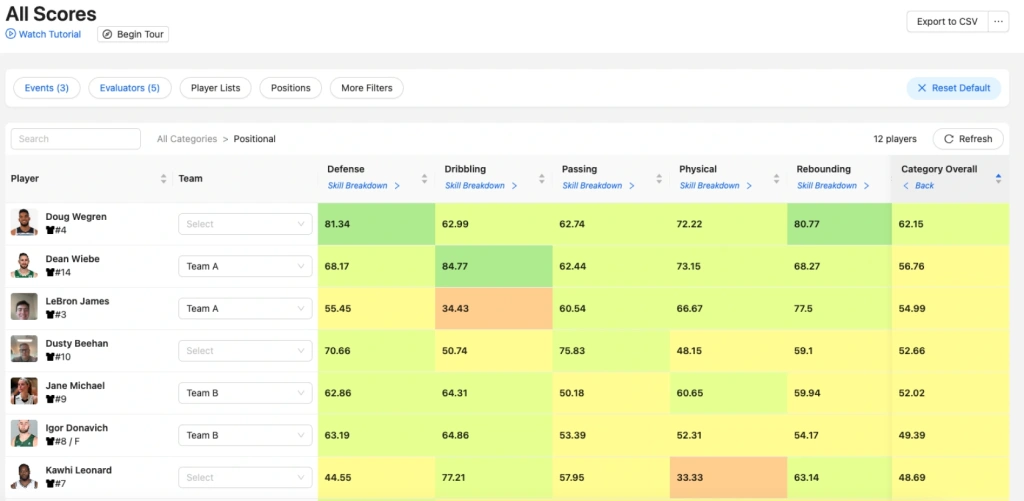The image size is (1024, 501).
Task: Open the Player Lists filter
Action: click(216, 88)
